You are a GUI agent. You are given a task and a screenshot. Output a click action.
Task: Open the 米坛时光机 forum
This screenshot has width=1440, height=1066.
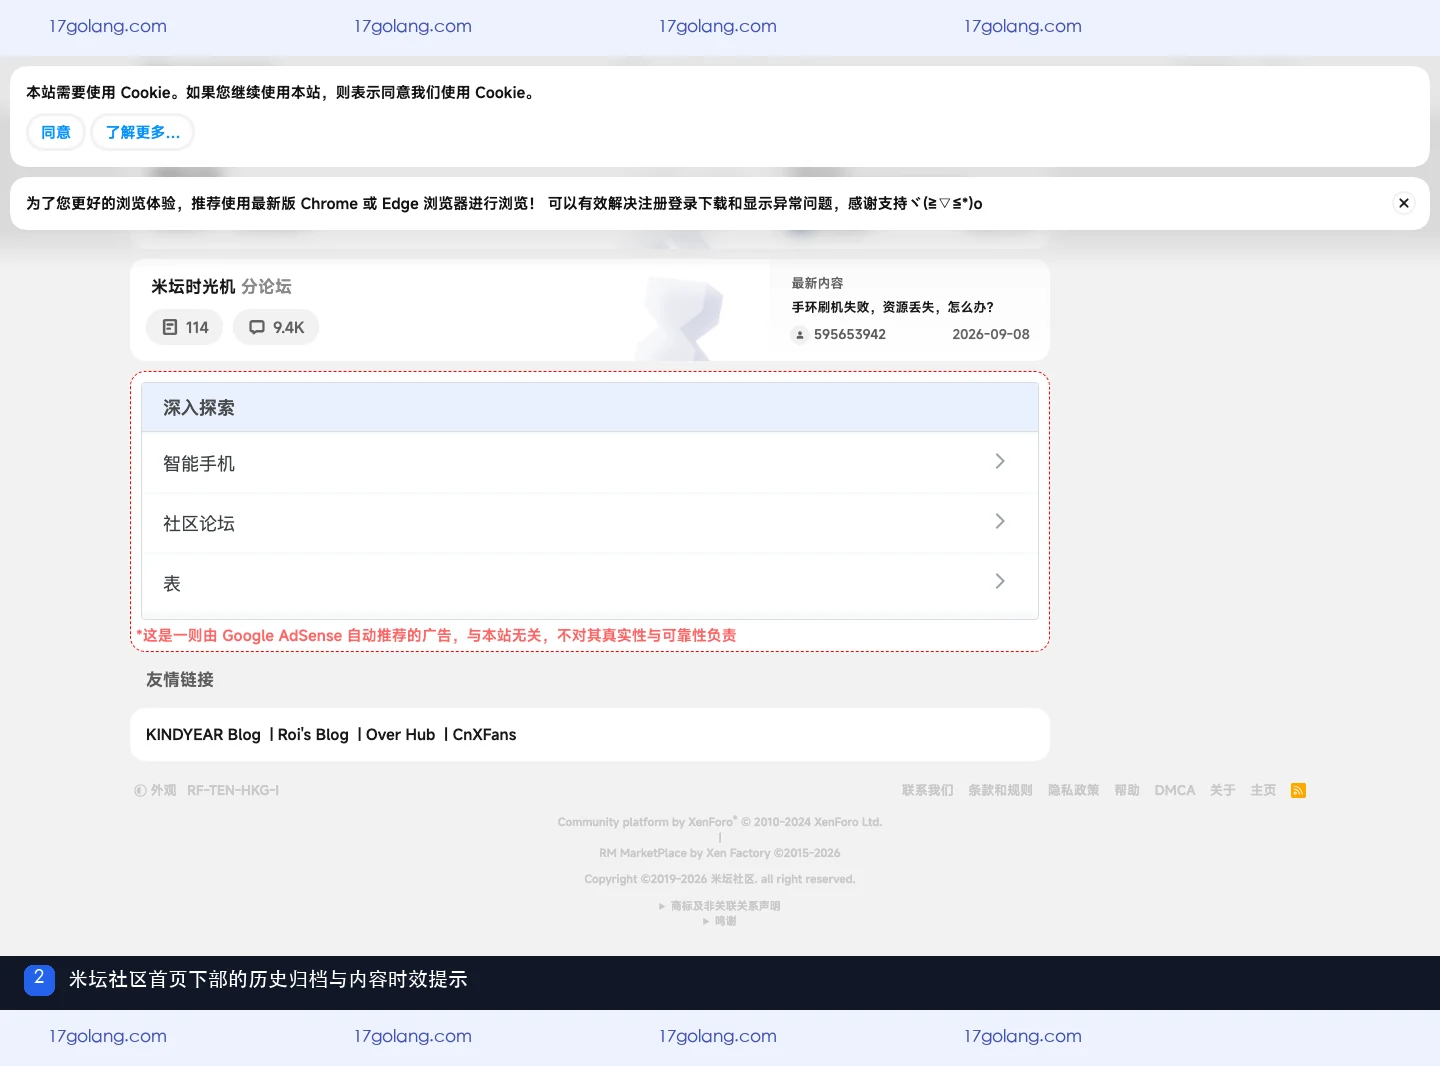click(x=193, y=286)
